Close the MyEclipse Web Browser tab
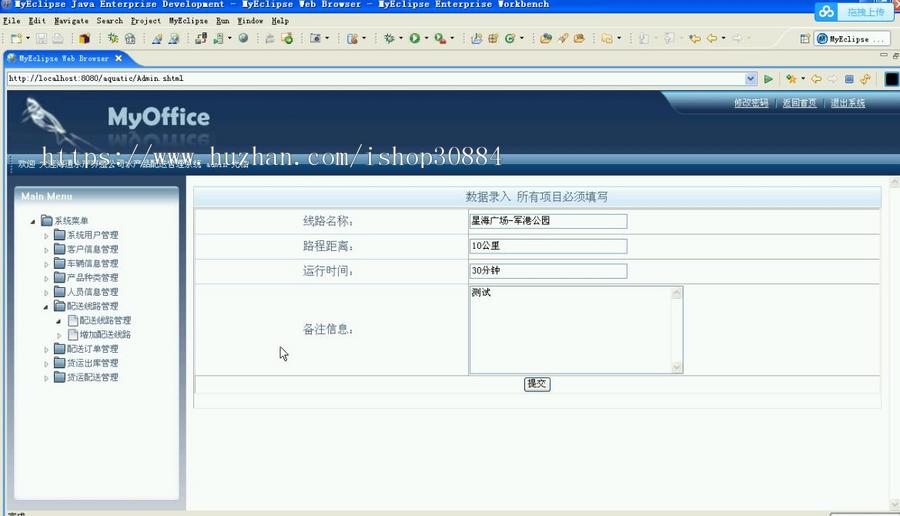This screenshot has width=900, height=516. tap(118, 59)
